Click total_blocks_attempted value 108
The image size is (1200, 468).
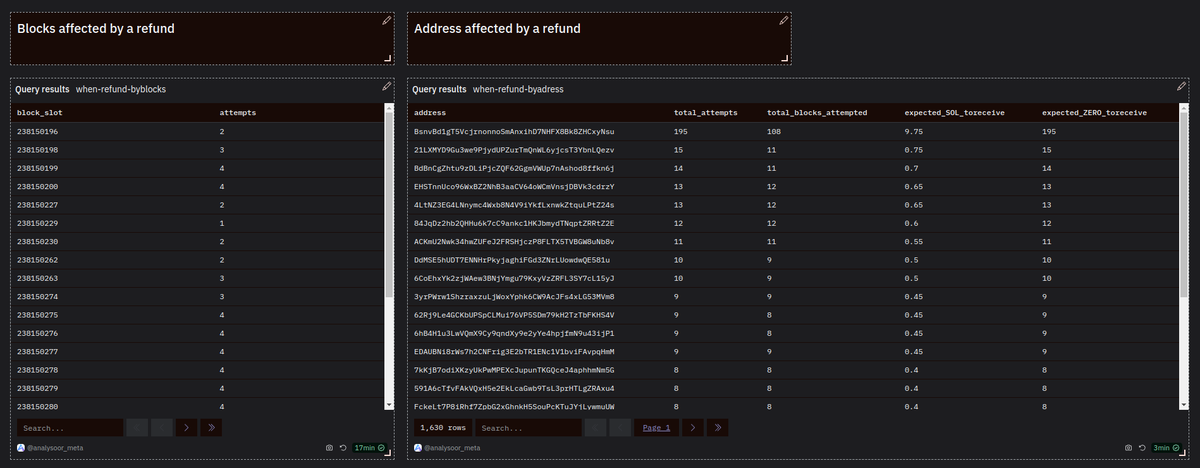[775, 132]
